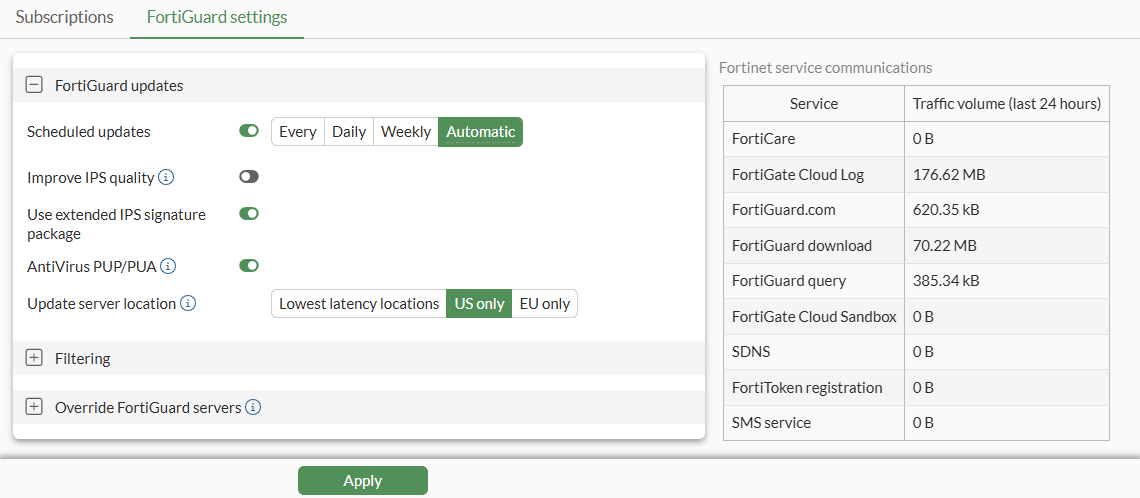Image resolution: width=1140 pixels, height=498 pixels.
Task: Choose Daily scheduled updates
Action: coord(348,132)
